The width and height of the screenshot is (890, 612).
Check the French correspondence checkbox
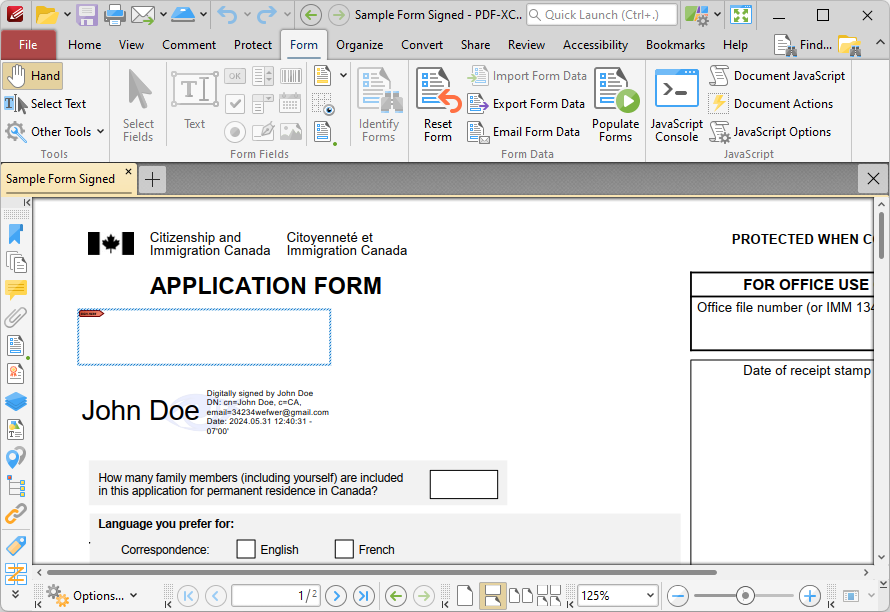(343, 549)
